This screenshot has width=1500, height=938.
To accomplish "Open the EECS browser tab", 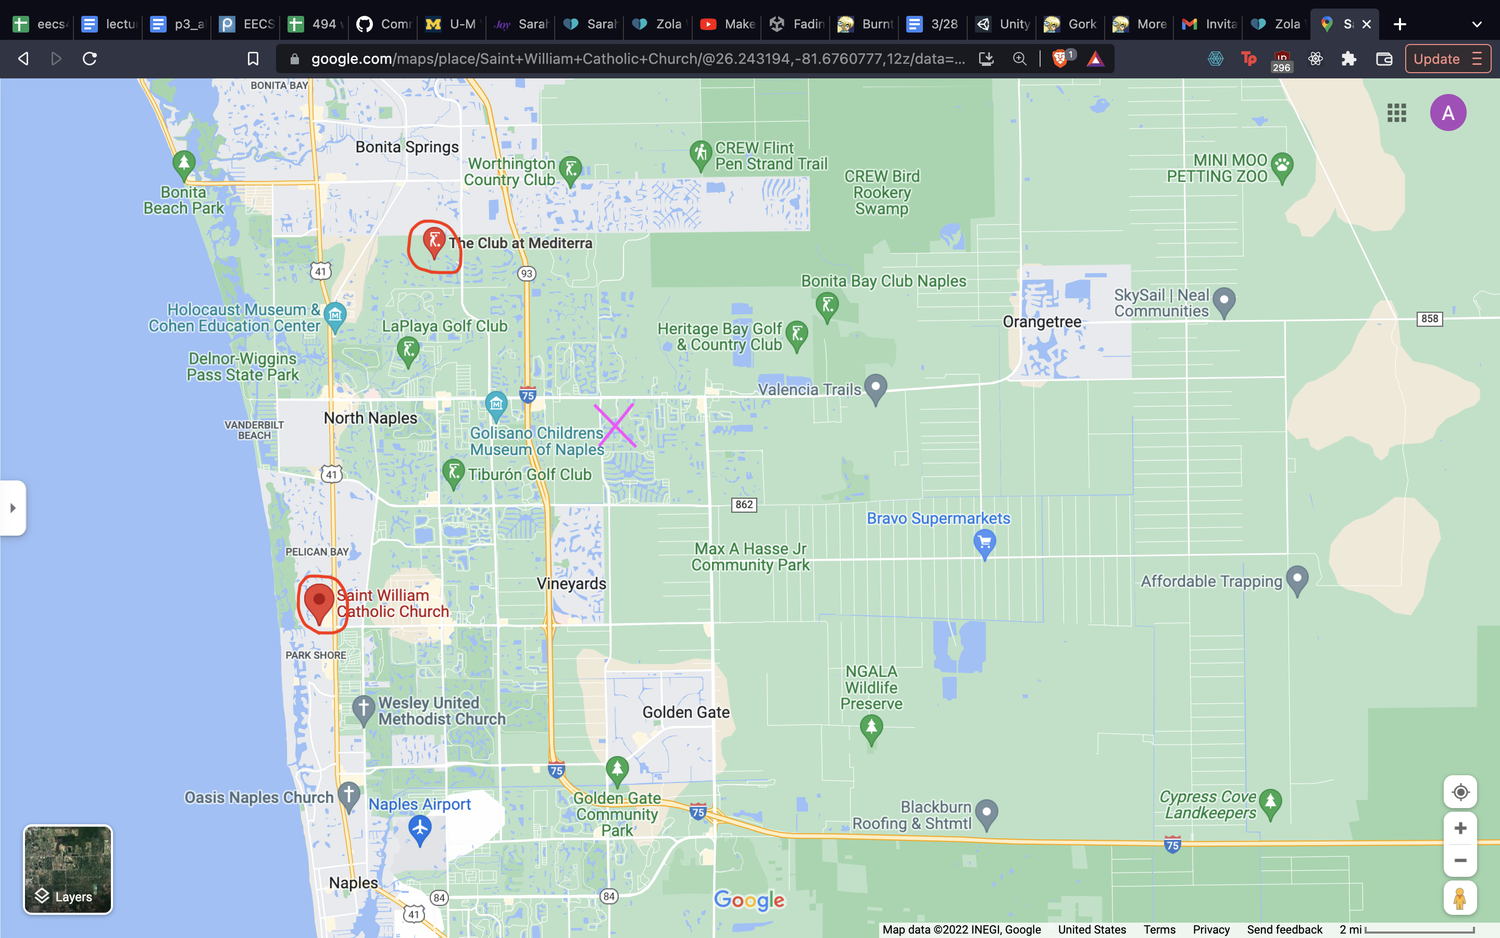I will click(247, 24).
